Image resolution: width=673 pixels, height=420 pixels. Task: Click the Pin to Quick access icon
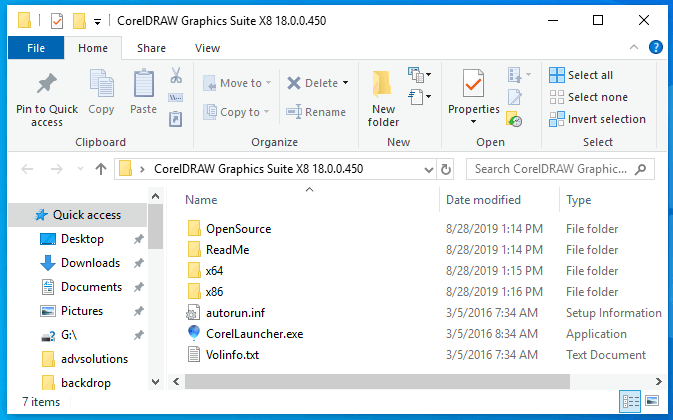(x=46, y=85)
